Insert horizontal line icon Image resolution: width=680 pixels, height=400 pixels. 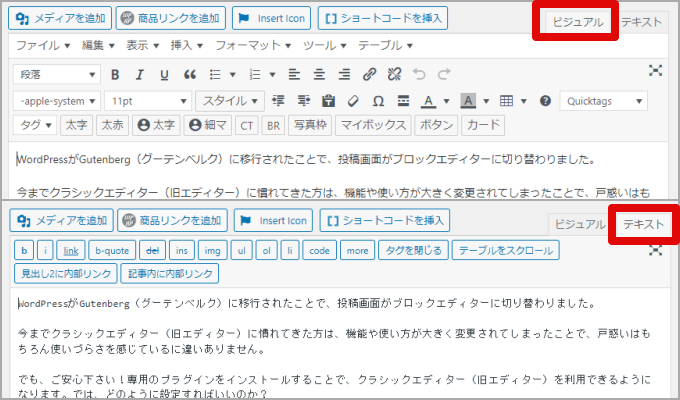point(403,101)
